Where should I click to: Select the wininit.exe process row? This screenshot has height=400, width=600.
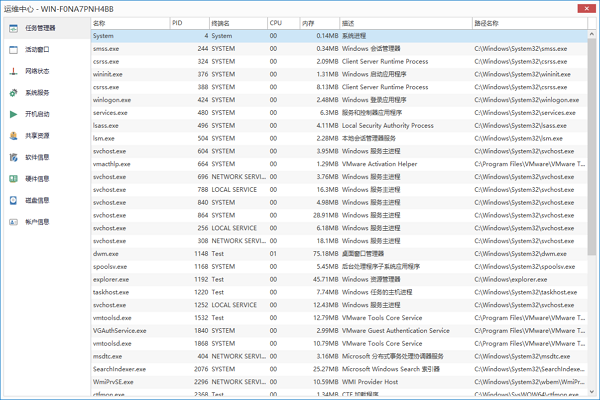[x=339, y=74]
